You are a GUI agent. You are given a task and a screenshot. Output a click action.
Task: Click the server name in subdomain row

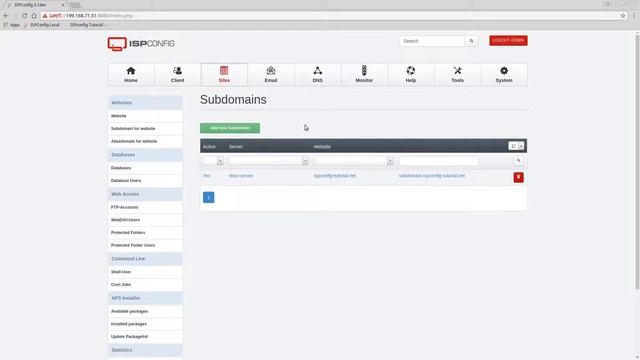(241, 176)
